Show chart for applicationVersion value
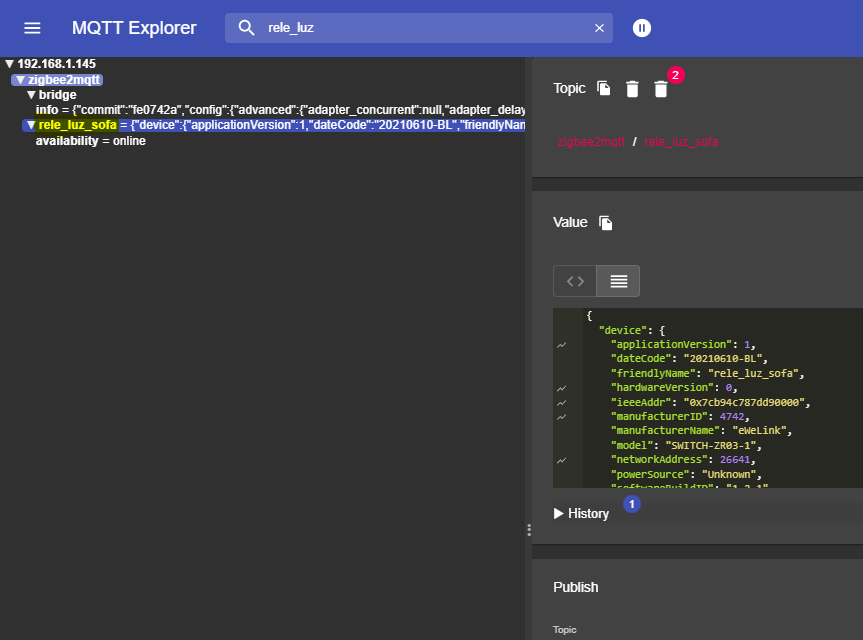This screenshot has width=863, height=640. [x=562, y=344]
